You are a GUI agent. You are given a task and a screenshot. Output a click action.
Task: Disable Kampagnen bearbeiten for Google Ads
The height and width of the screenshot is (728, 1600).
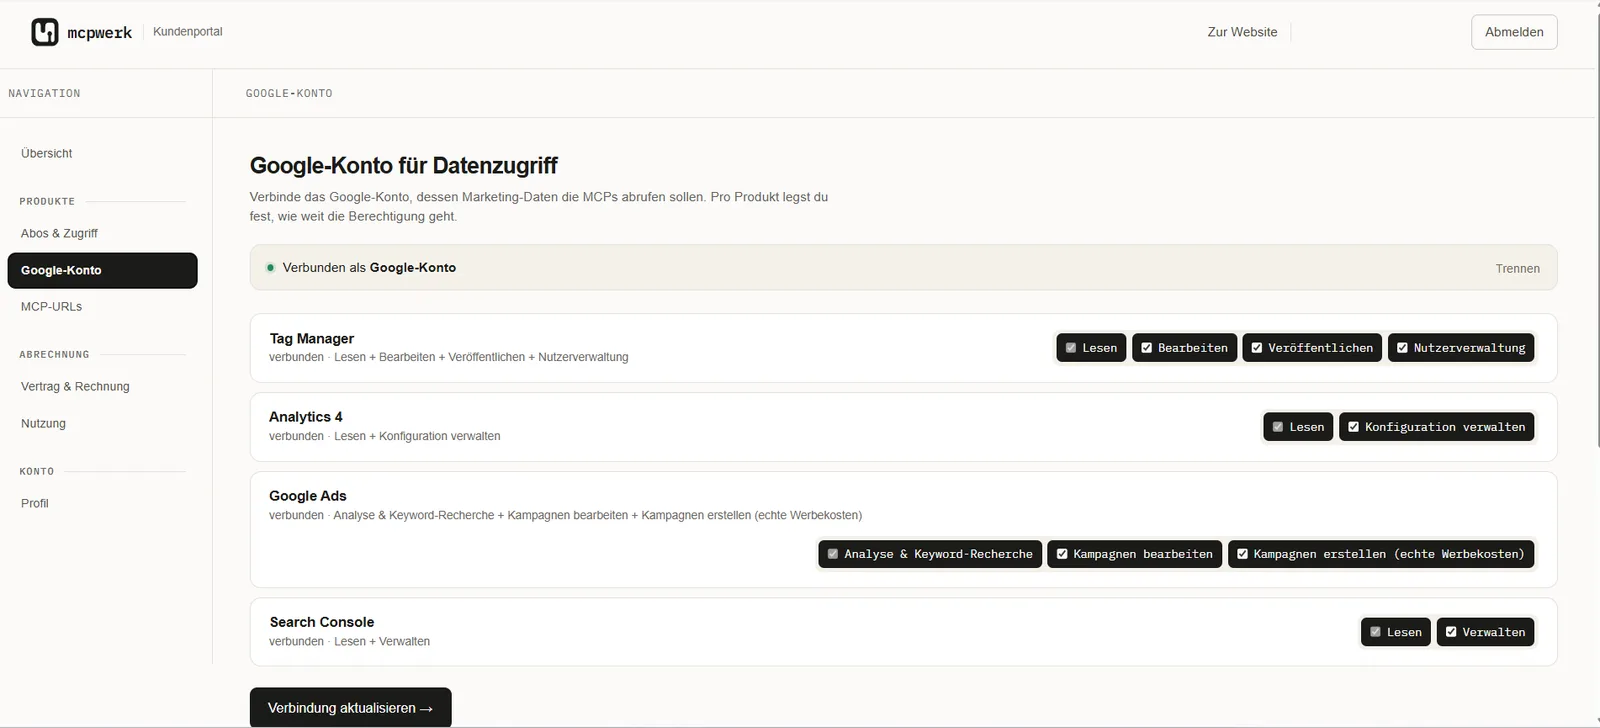tap(1062, 554)
